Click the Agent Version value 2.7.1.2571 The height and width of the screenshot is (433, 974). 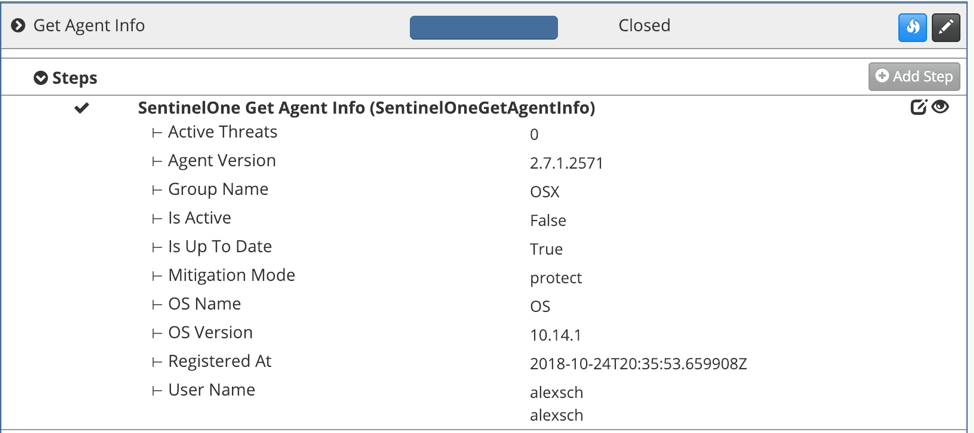pos(566,163)
